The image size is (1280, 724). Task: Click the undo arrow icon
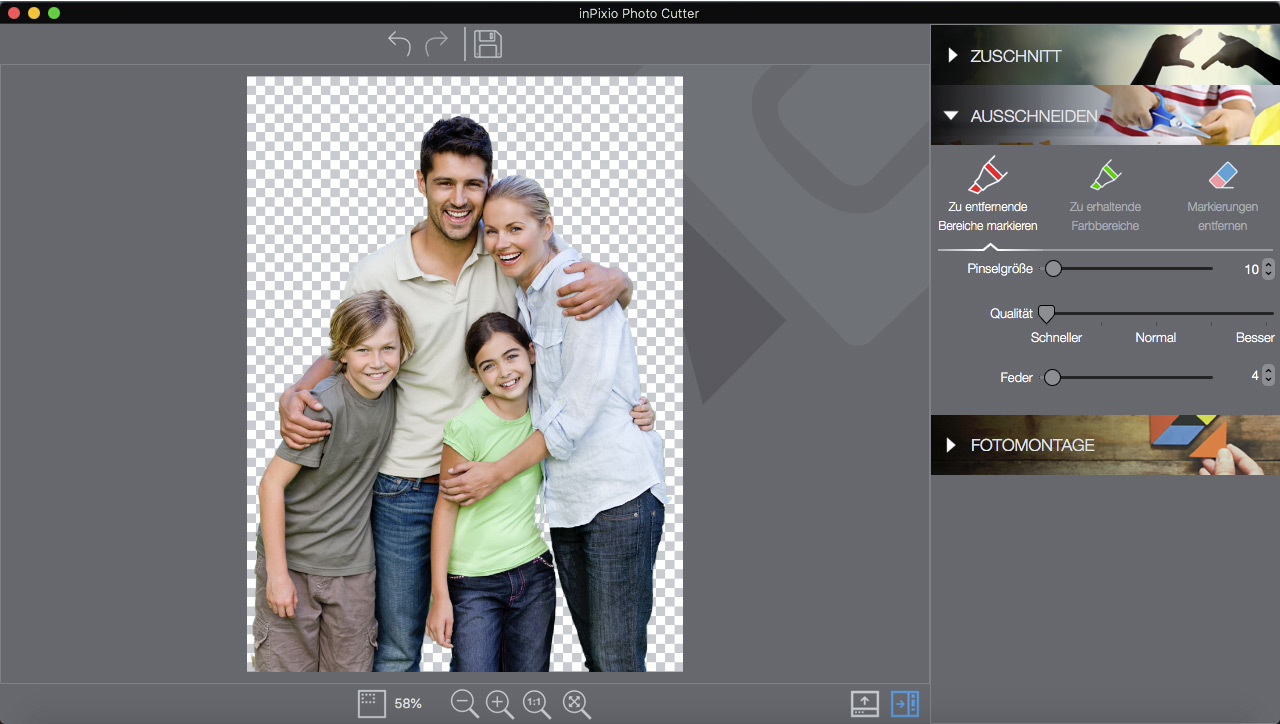pyautogui.click(x=399, y=44)
